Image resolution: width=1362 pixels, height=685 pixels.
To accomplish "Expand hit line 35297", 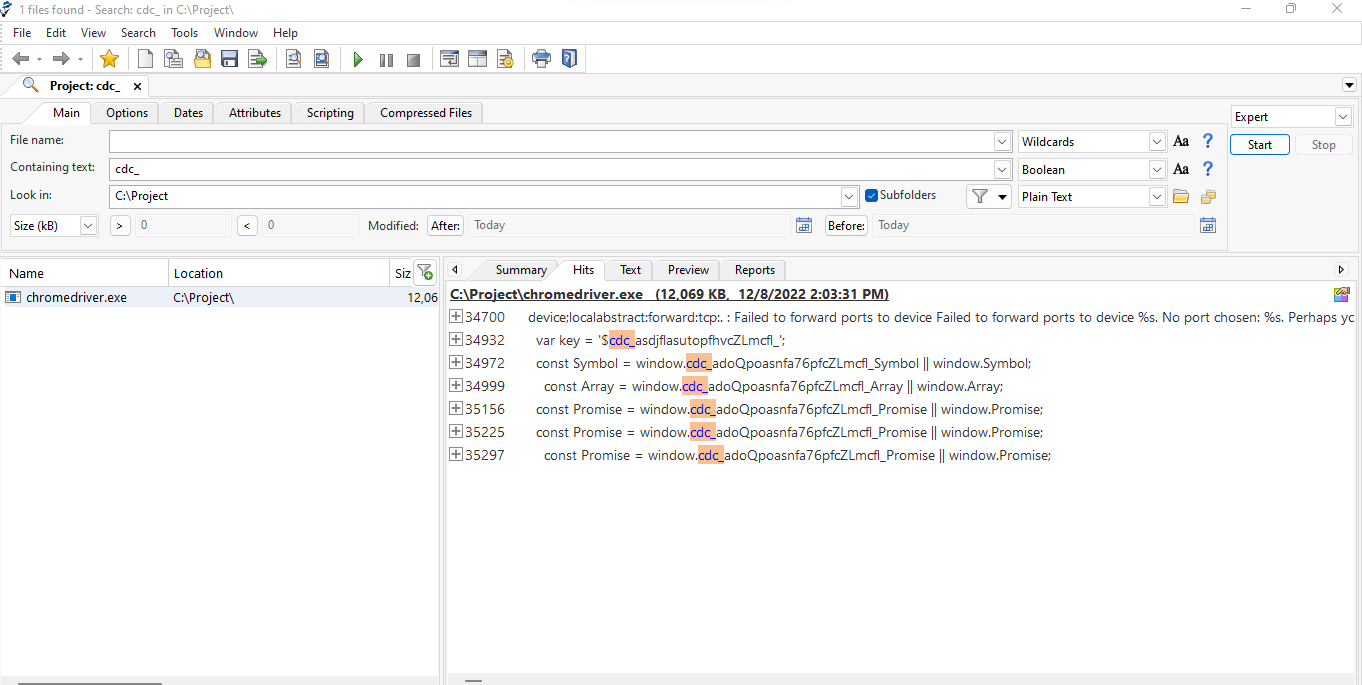I will 456,455.
